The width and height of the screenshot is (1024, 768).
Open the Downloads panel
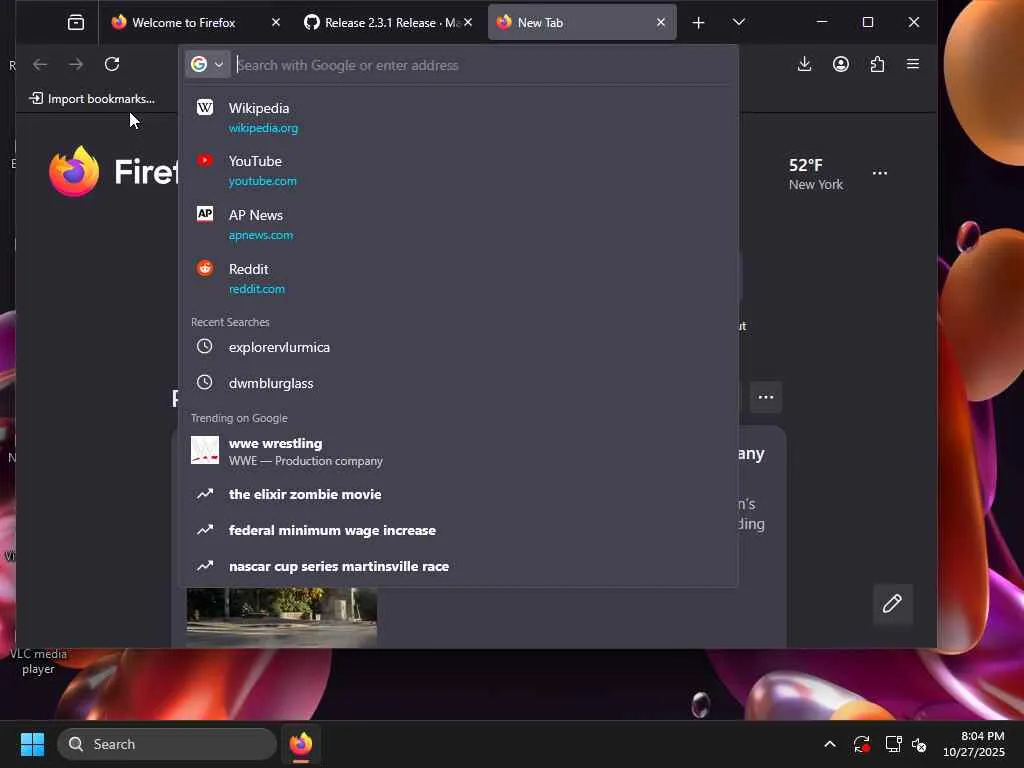click(x=805, y=64)
